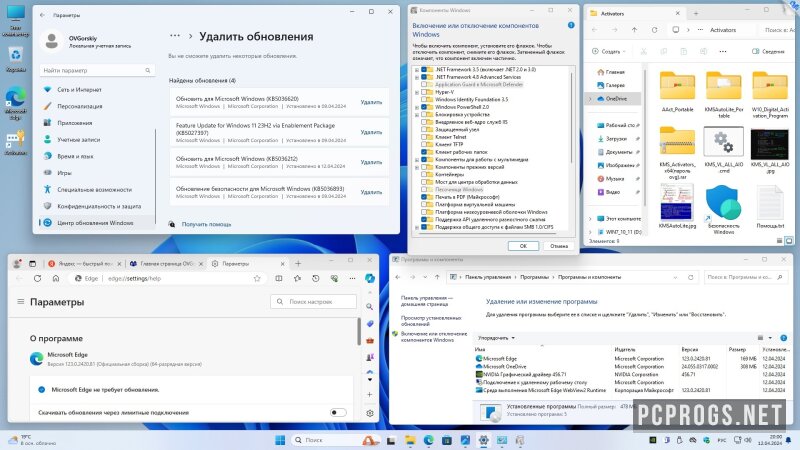Open History icon in Edge toolbar
The width and height of the screenshot is (800, 450).
(x=316, y=279)
